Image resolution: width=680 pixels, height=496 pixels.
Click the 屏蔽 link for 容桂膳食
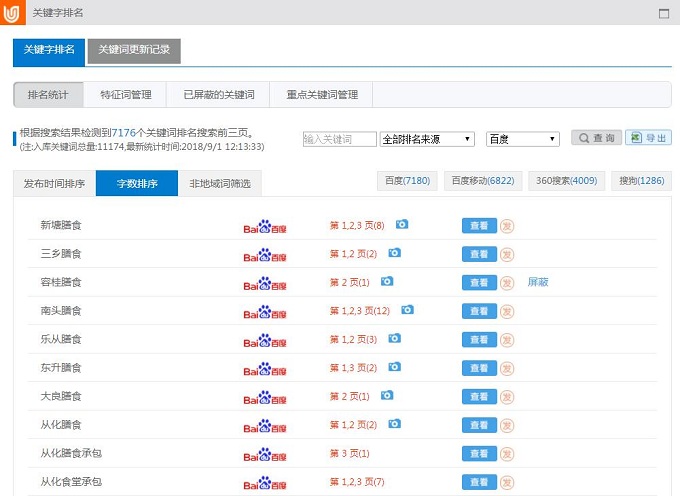click(538, 282)
